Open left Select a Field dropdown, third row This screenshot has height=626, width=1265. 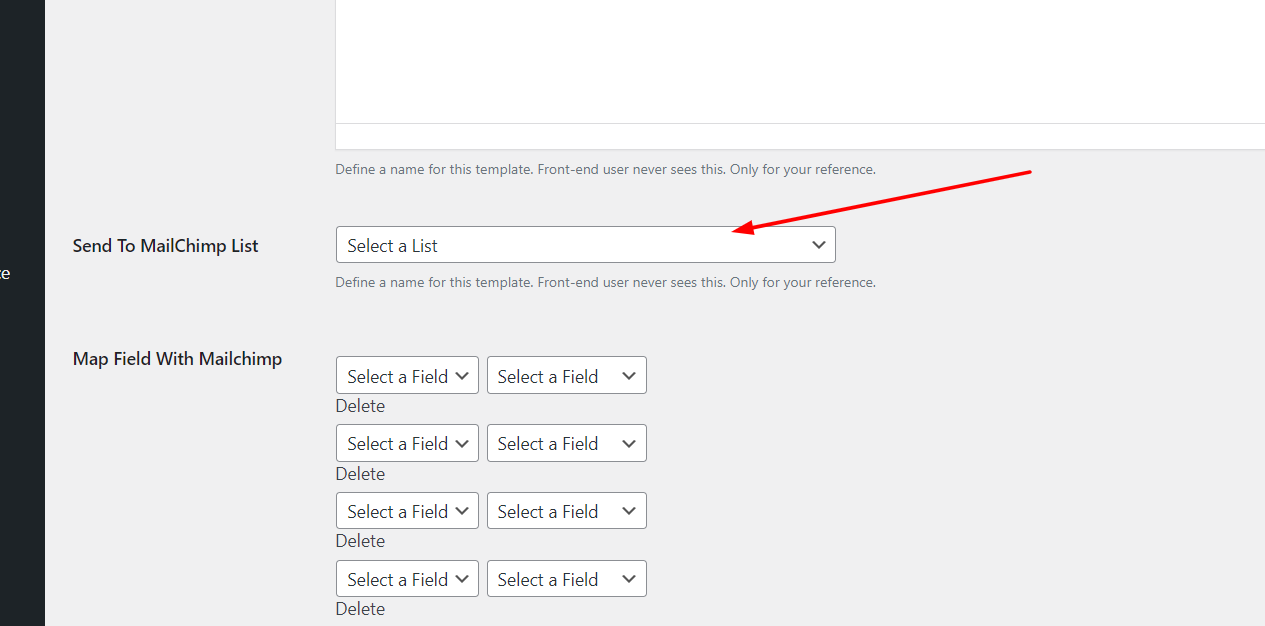pyautogui.click(x=407, y=511)
